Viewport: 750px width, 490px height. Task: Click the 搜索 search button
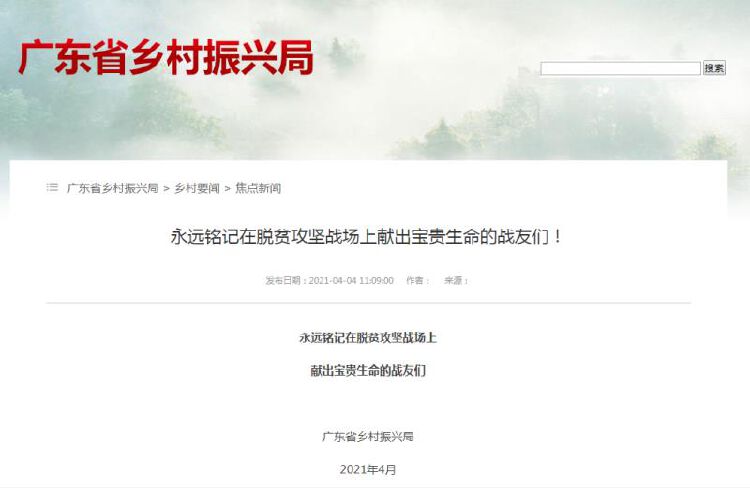click(x=714, y=68)
